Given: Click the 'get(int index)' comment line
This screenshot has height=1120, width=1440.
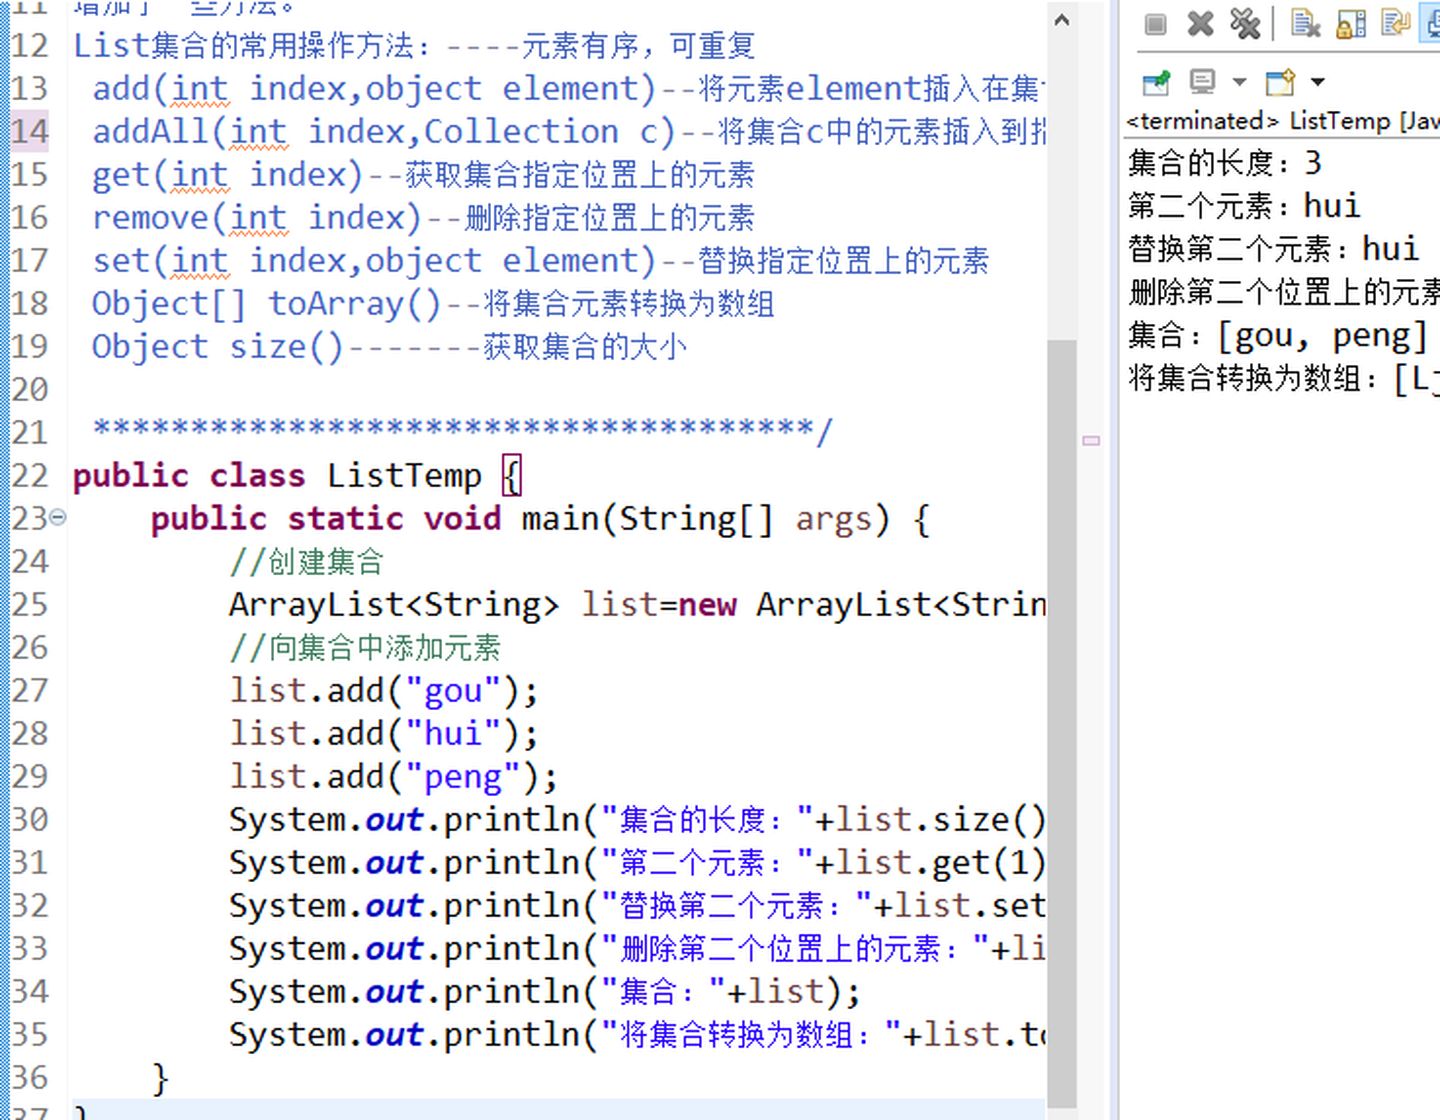Looking at the screenshot, I should coord(423,174).
